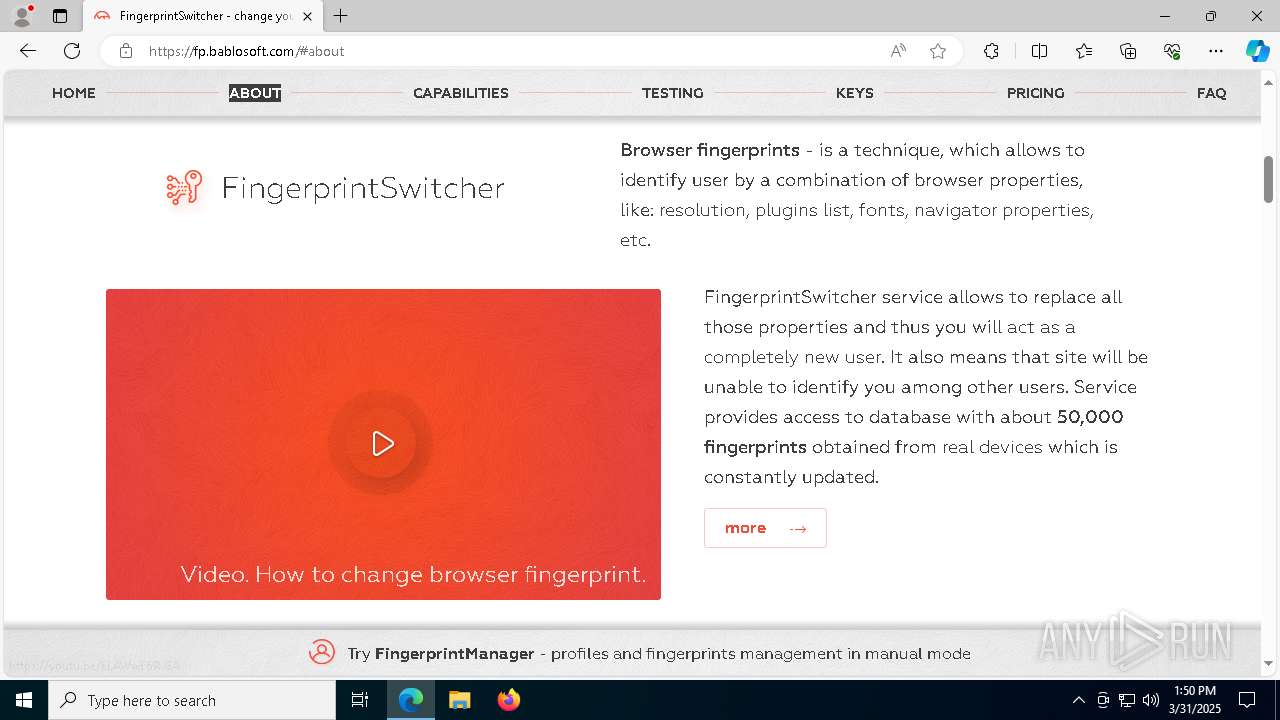Open network settings tray icon
The height and width of the screenshot is (720, 1280).
point(1127,700)
